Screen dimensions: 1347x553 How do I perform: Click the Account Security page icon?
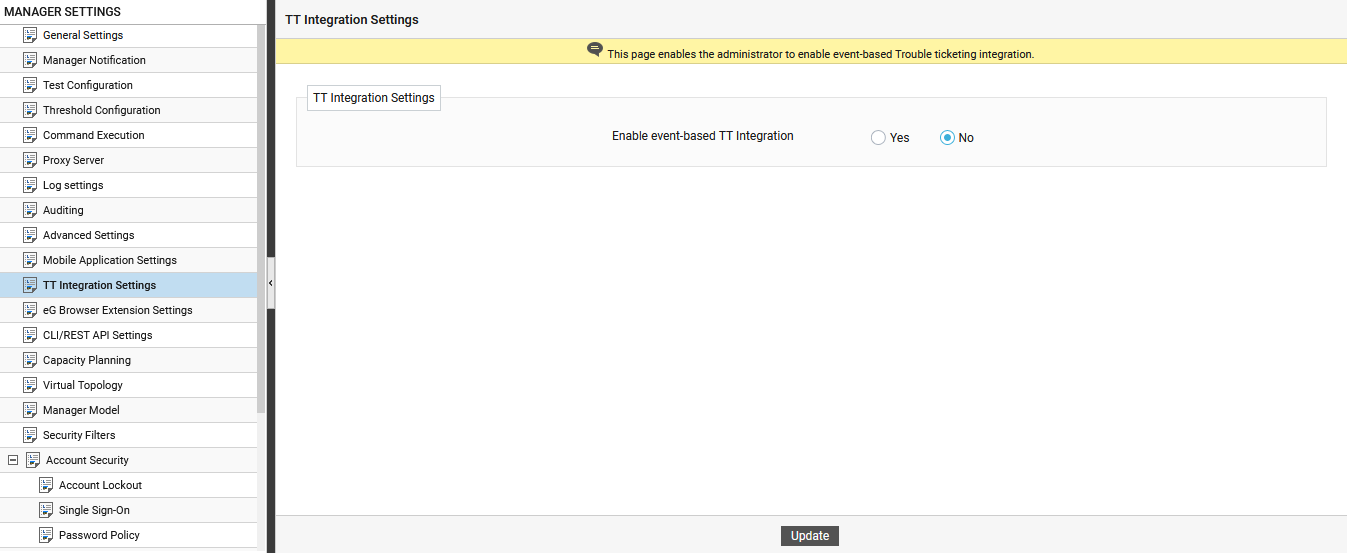click(x=33, y=460)
